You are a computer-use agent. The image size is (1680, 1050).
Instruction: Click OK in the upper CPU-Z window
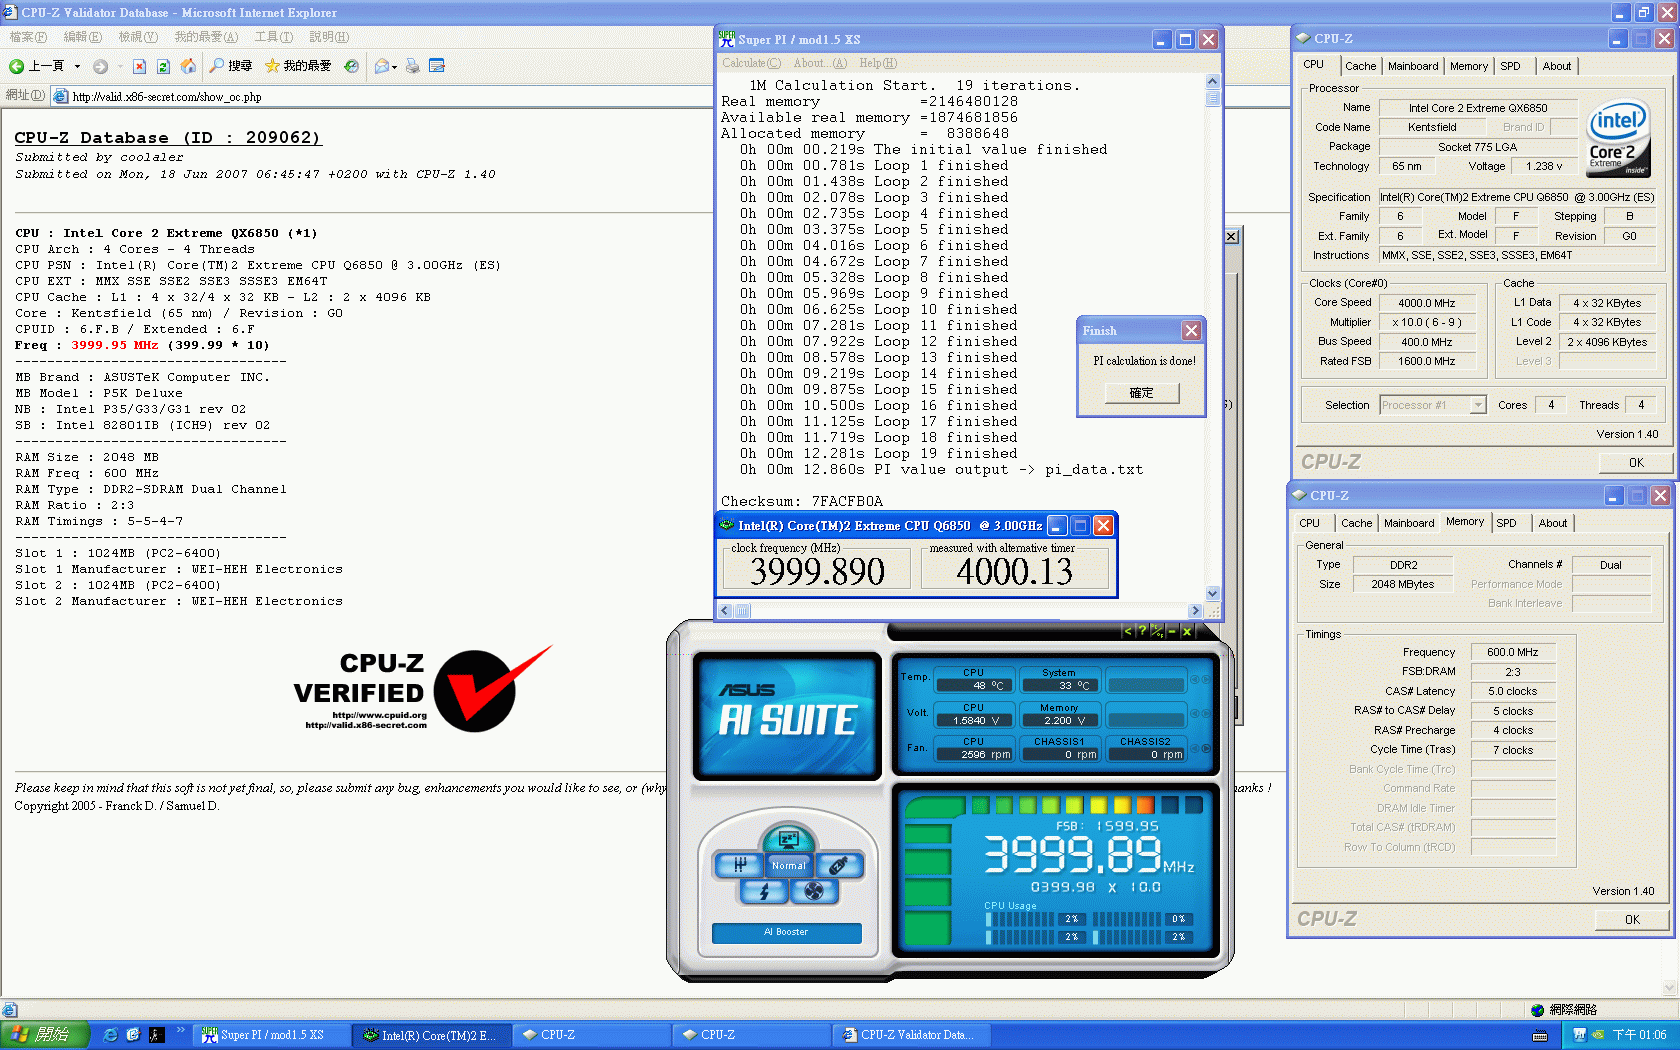pyautogui.click(x=1636, y=463)
